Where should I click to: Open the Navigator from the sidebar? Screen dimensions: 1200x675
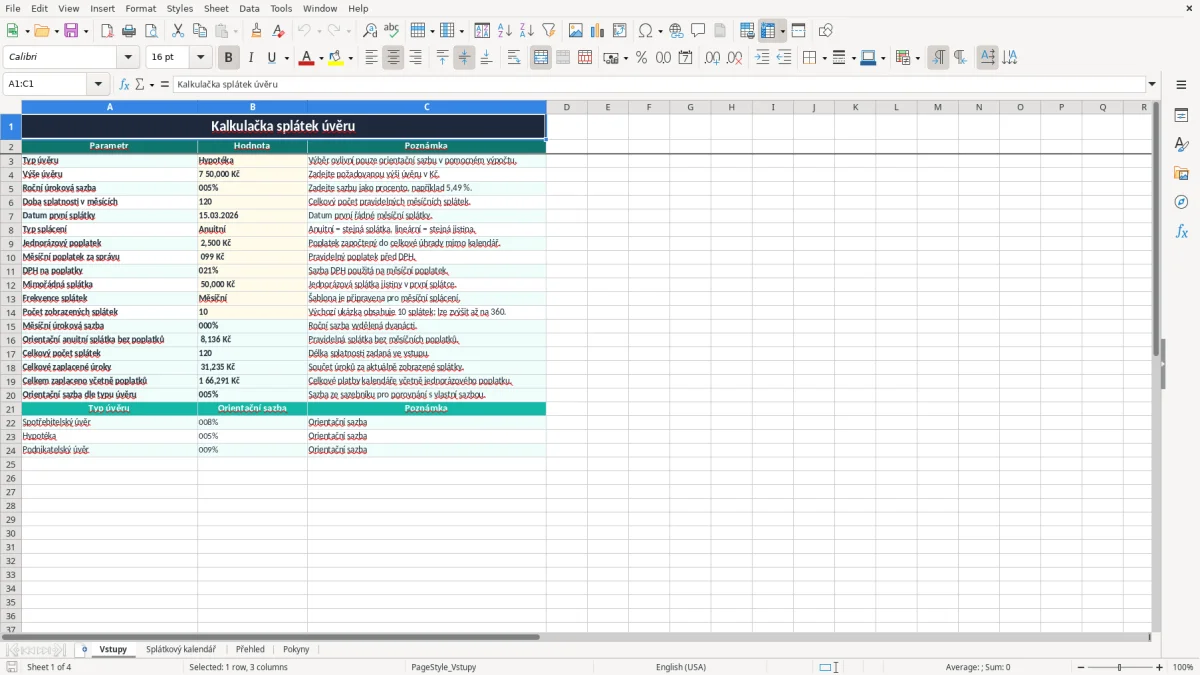pyautogui.click(x=1181, y=202)
